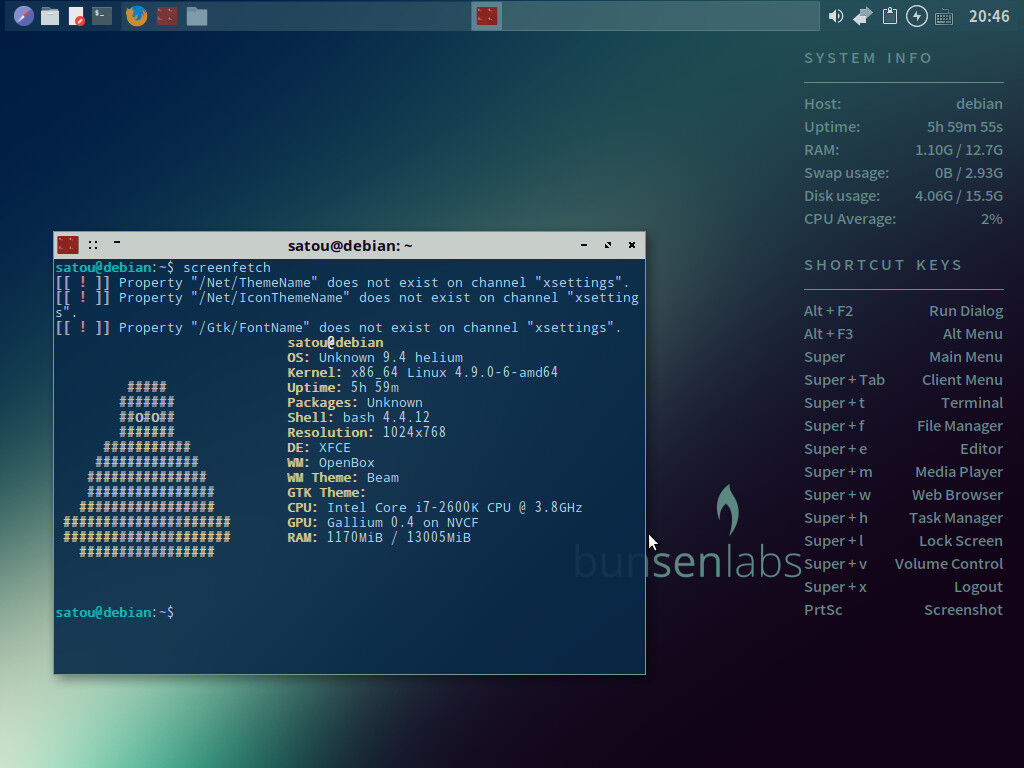
Task: Launch the text editor from the panel
Action: (x=76, y=16)
